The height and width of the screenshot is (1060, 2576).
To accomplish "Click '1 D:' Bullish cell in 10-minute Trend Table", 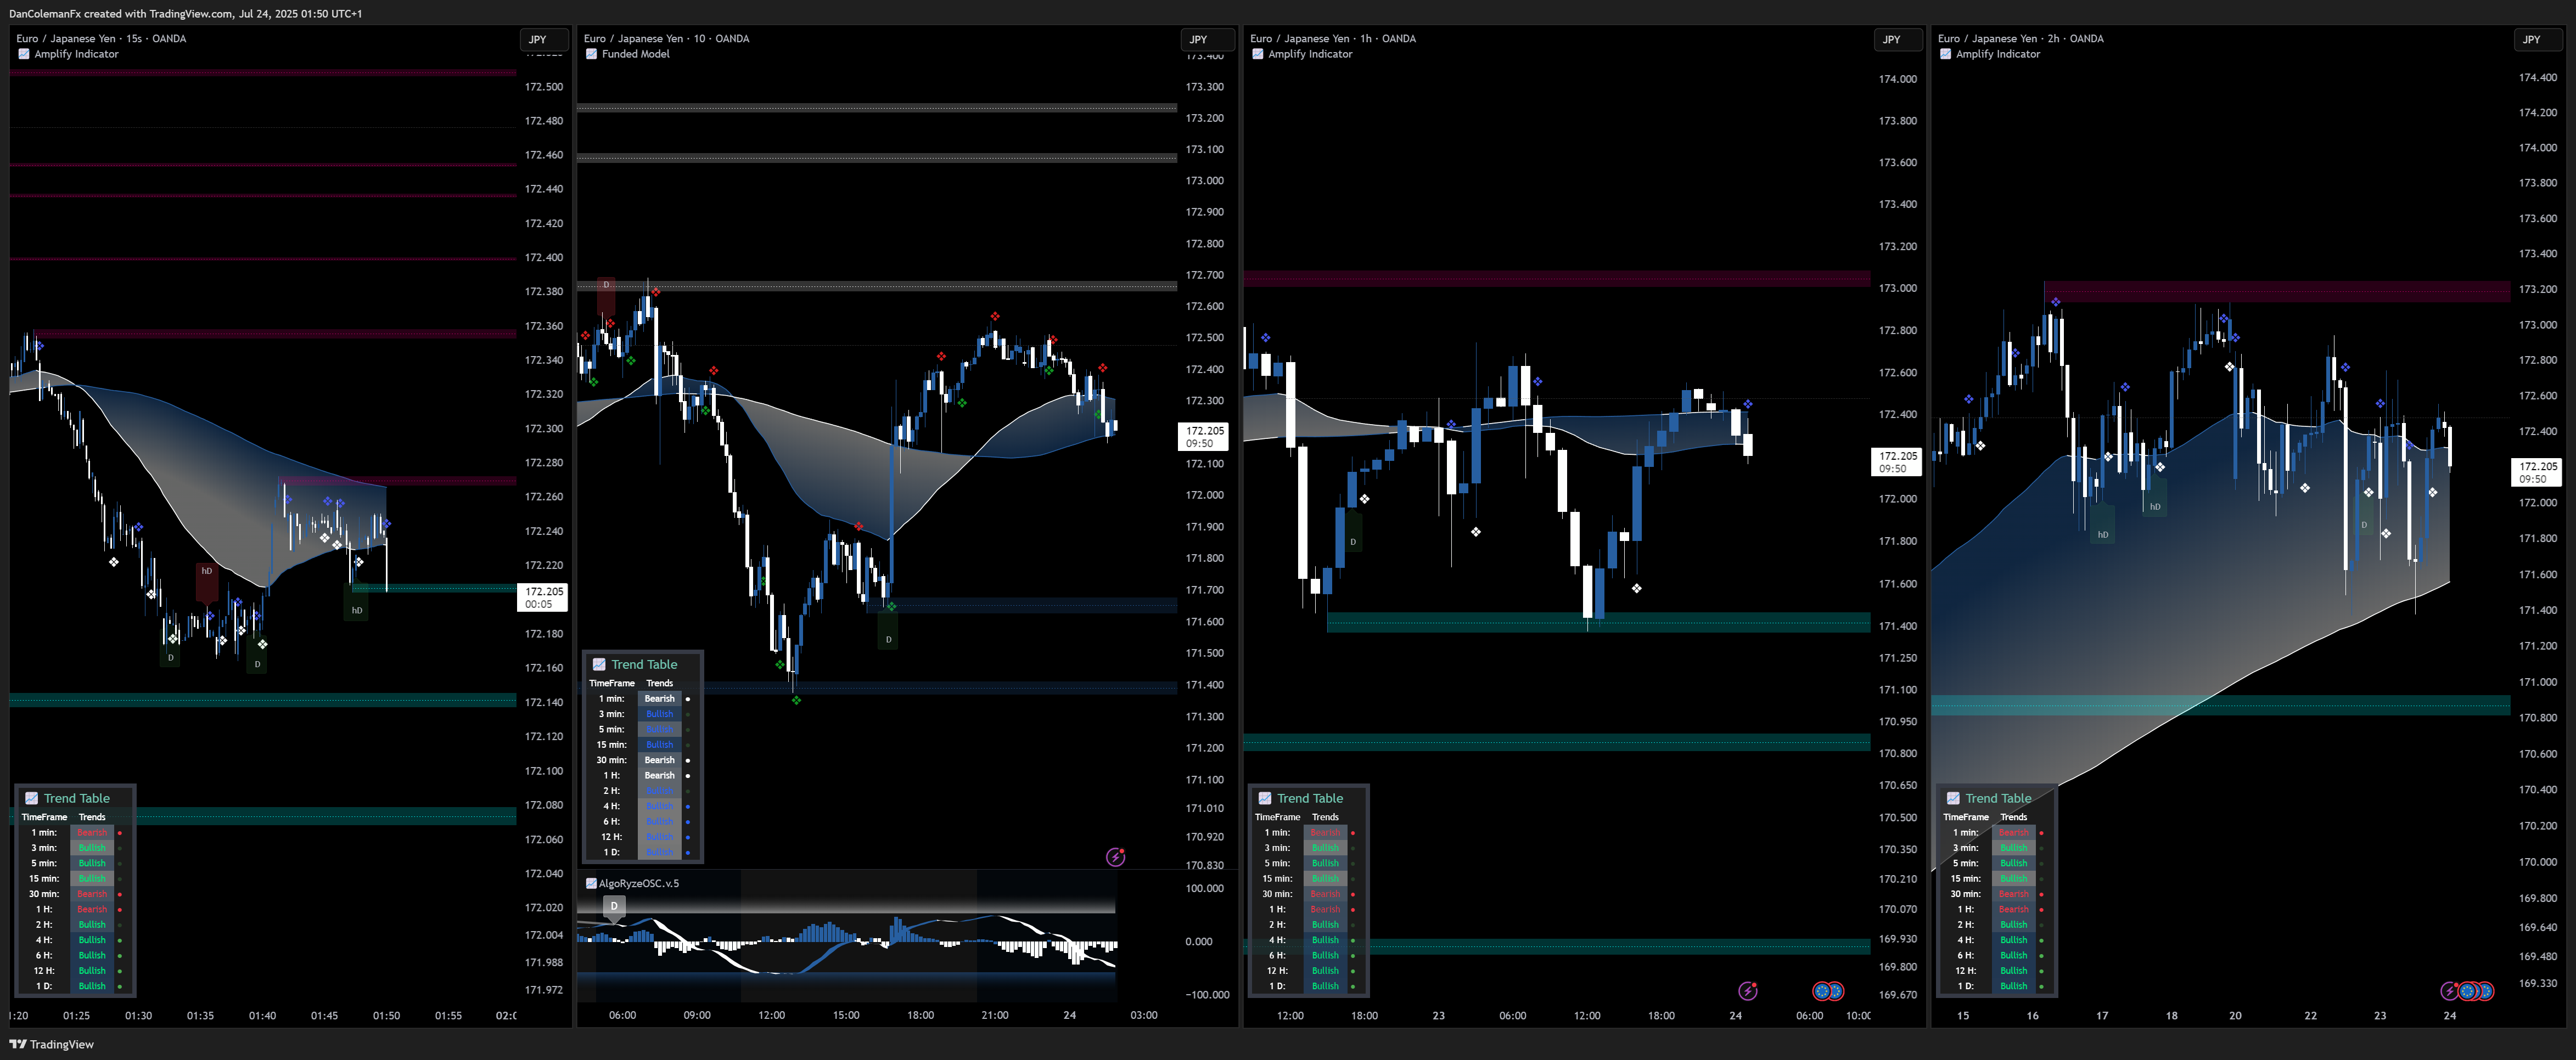I will pyautogui.click(x=659, y=852).
